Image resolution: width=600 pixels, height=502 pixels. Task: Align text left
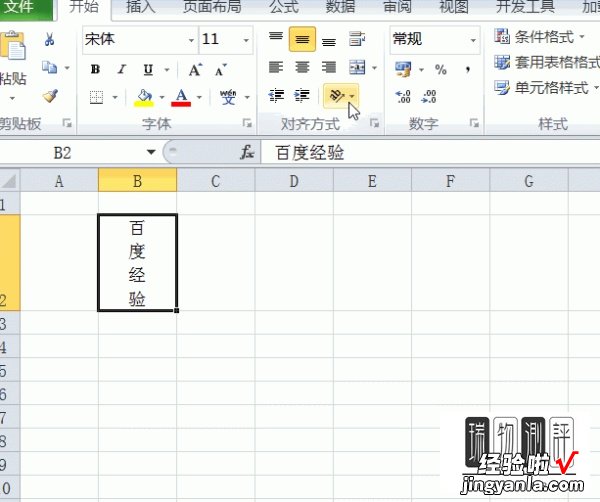click(276, 67)
